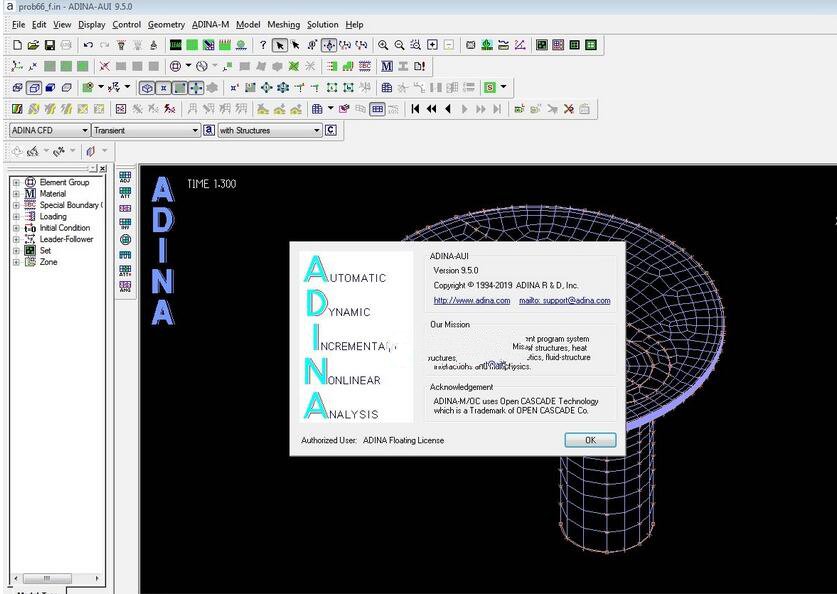Expand the Initial Condition tree node
Viewport: 837px width, 594px height.
click(16, 228)
